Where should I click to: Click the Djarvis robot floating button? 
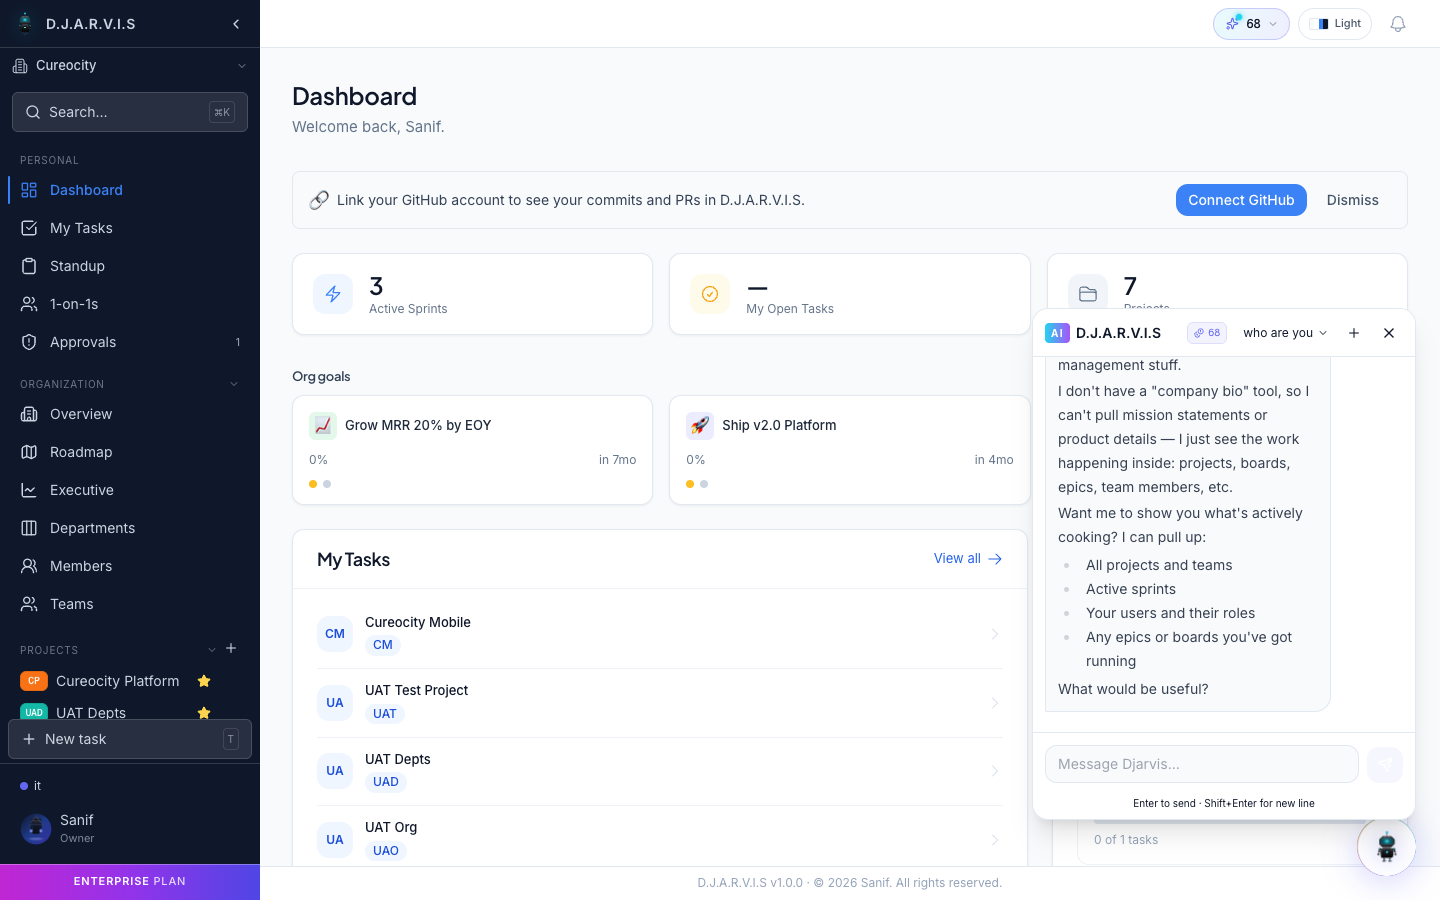pyautogui.click(x=1386, y=847)
